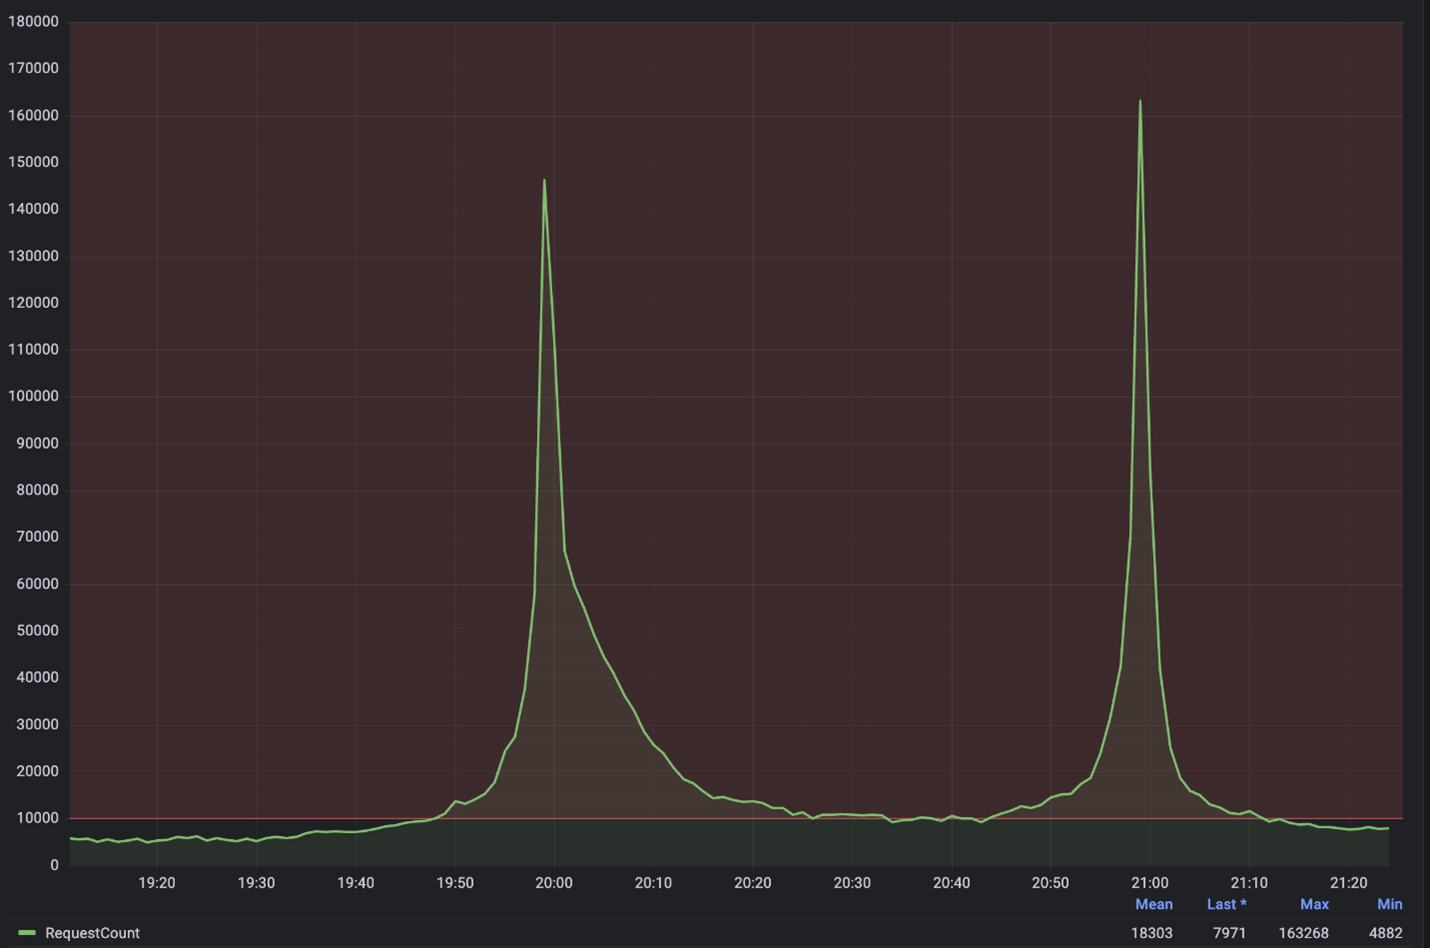
Task: Click the 100000 y-axis label
Action: 33,397
